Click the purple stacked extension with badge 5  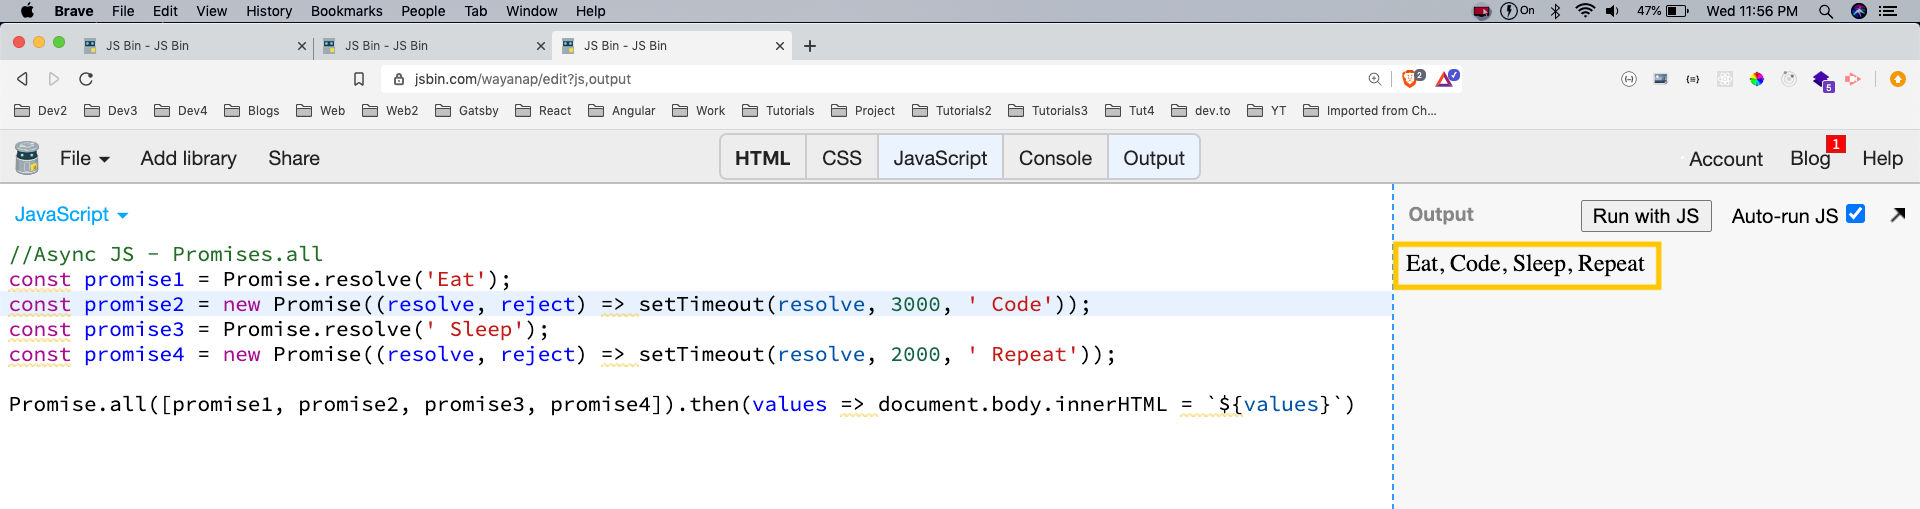[1822, 80]
